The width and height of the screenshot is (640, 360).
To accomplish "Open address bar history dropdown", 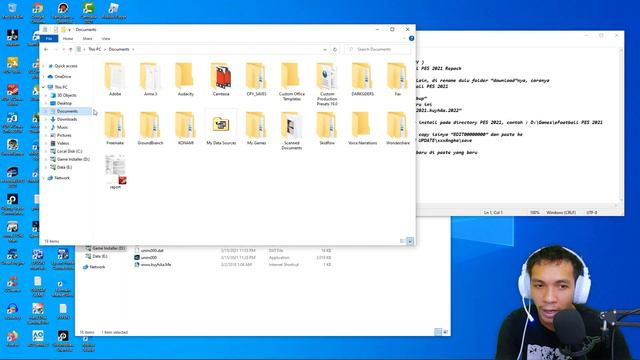I will pyautogui.click(x=325, y=49).
